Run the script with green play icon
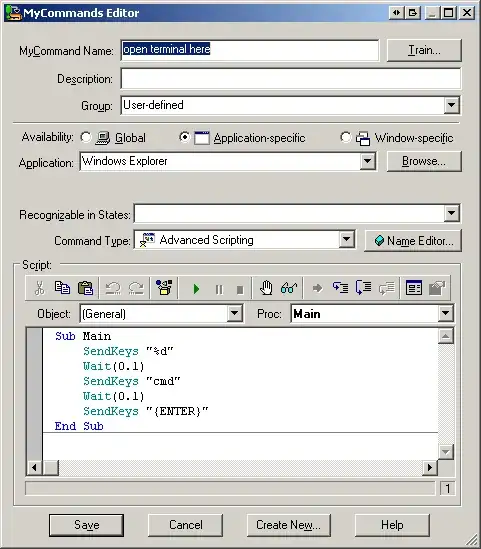This screenshot has height=549, width=481. [196, 289]
